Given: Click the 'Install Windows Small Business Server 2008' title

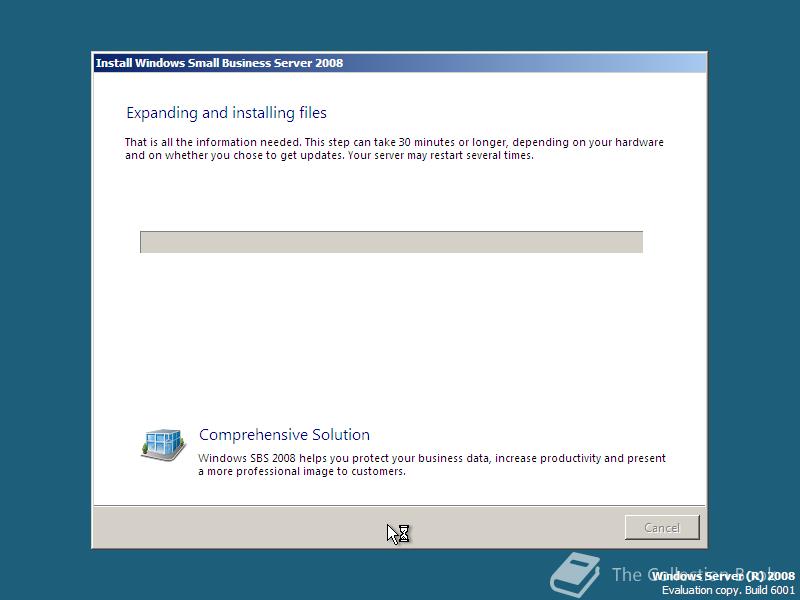Looking at the screenshot, I should 219,63.
